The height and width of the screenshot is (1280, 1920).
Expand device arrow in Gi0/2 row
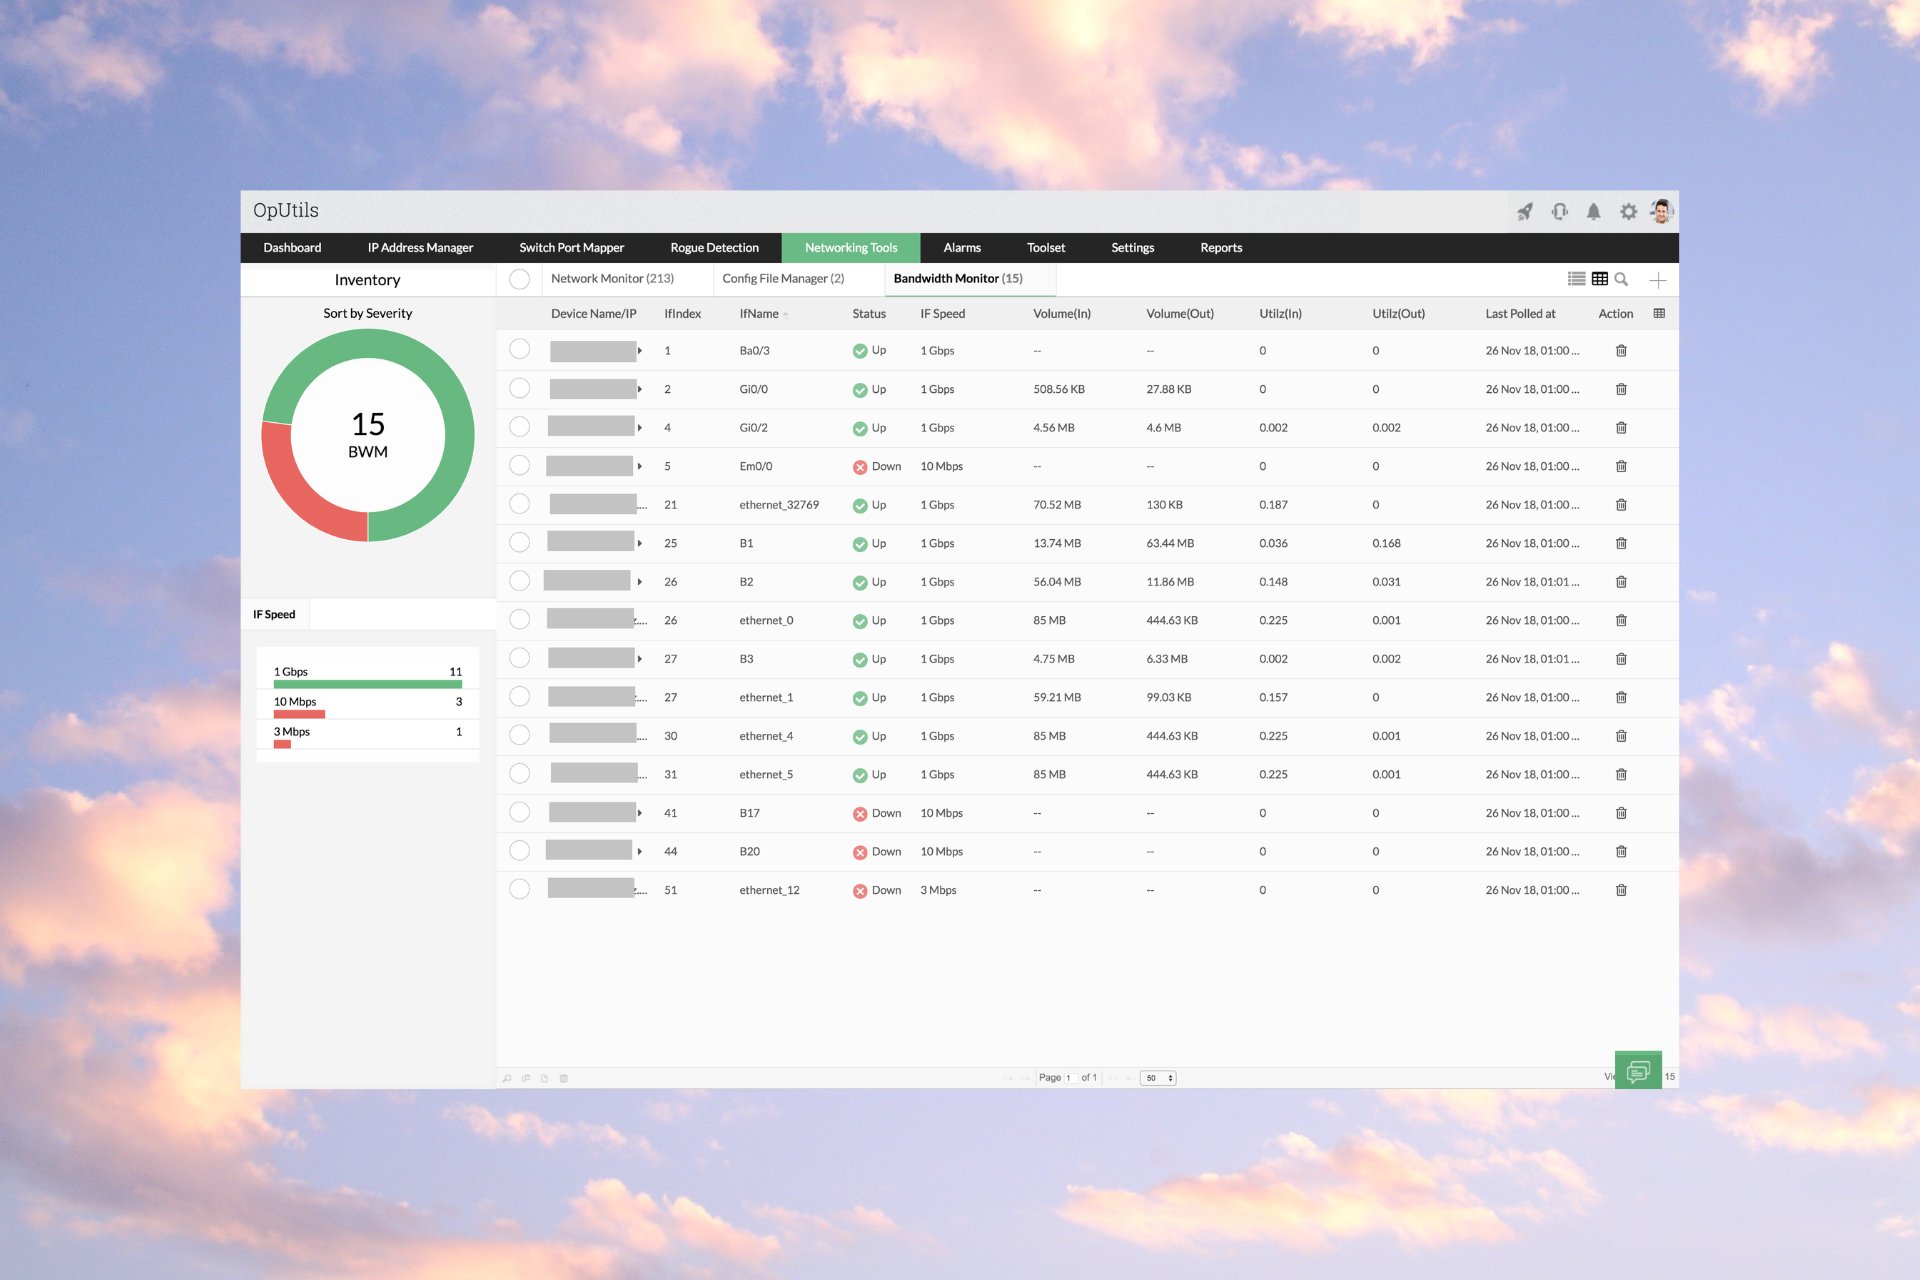pyautogui.click(x=640, y=428)
